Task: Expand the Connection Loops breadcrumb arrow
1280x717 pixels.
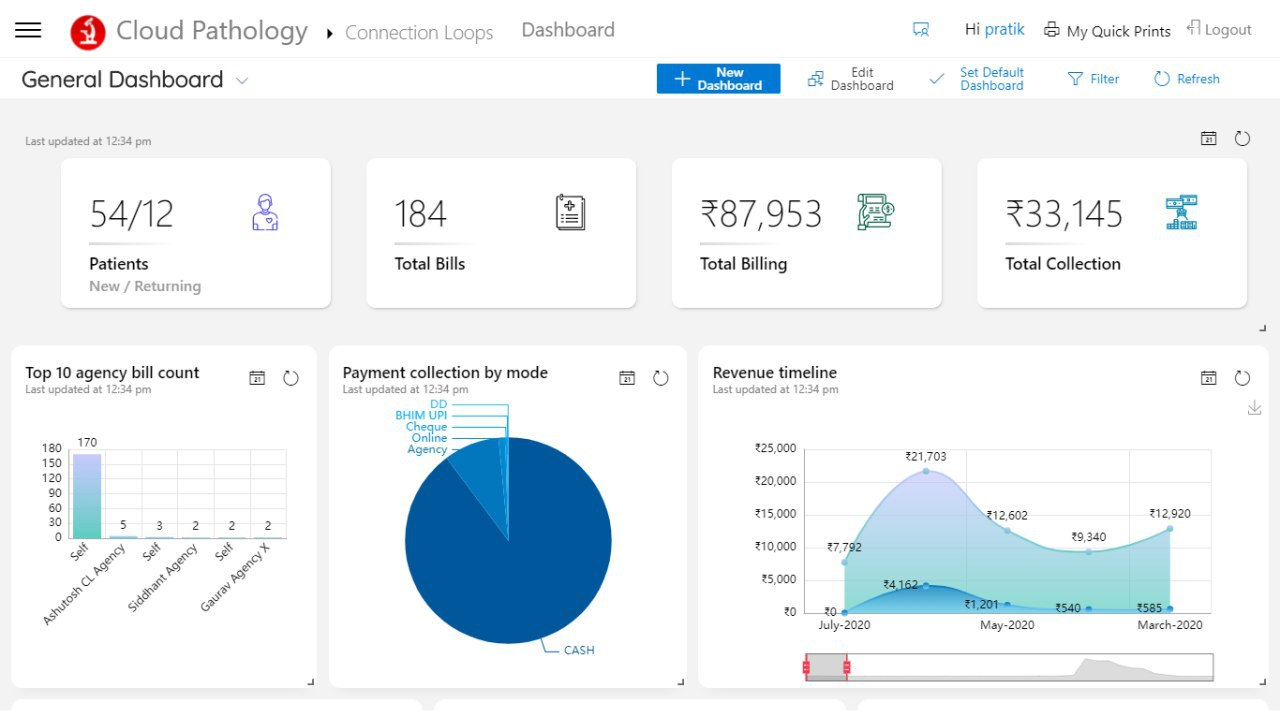Action: [330, 33]
